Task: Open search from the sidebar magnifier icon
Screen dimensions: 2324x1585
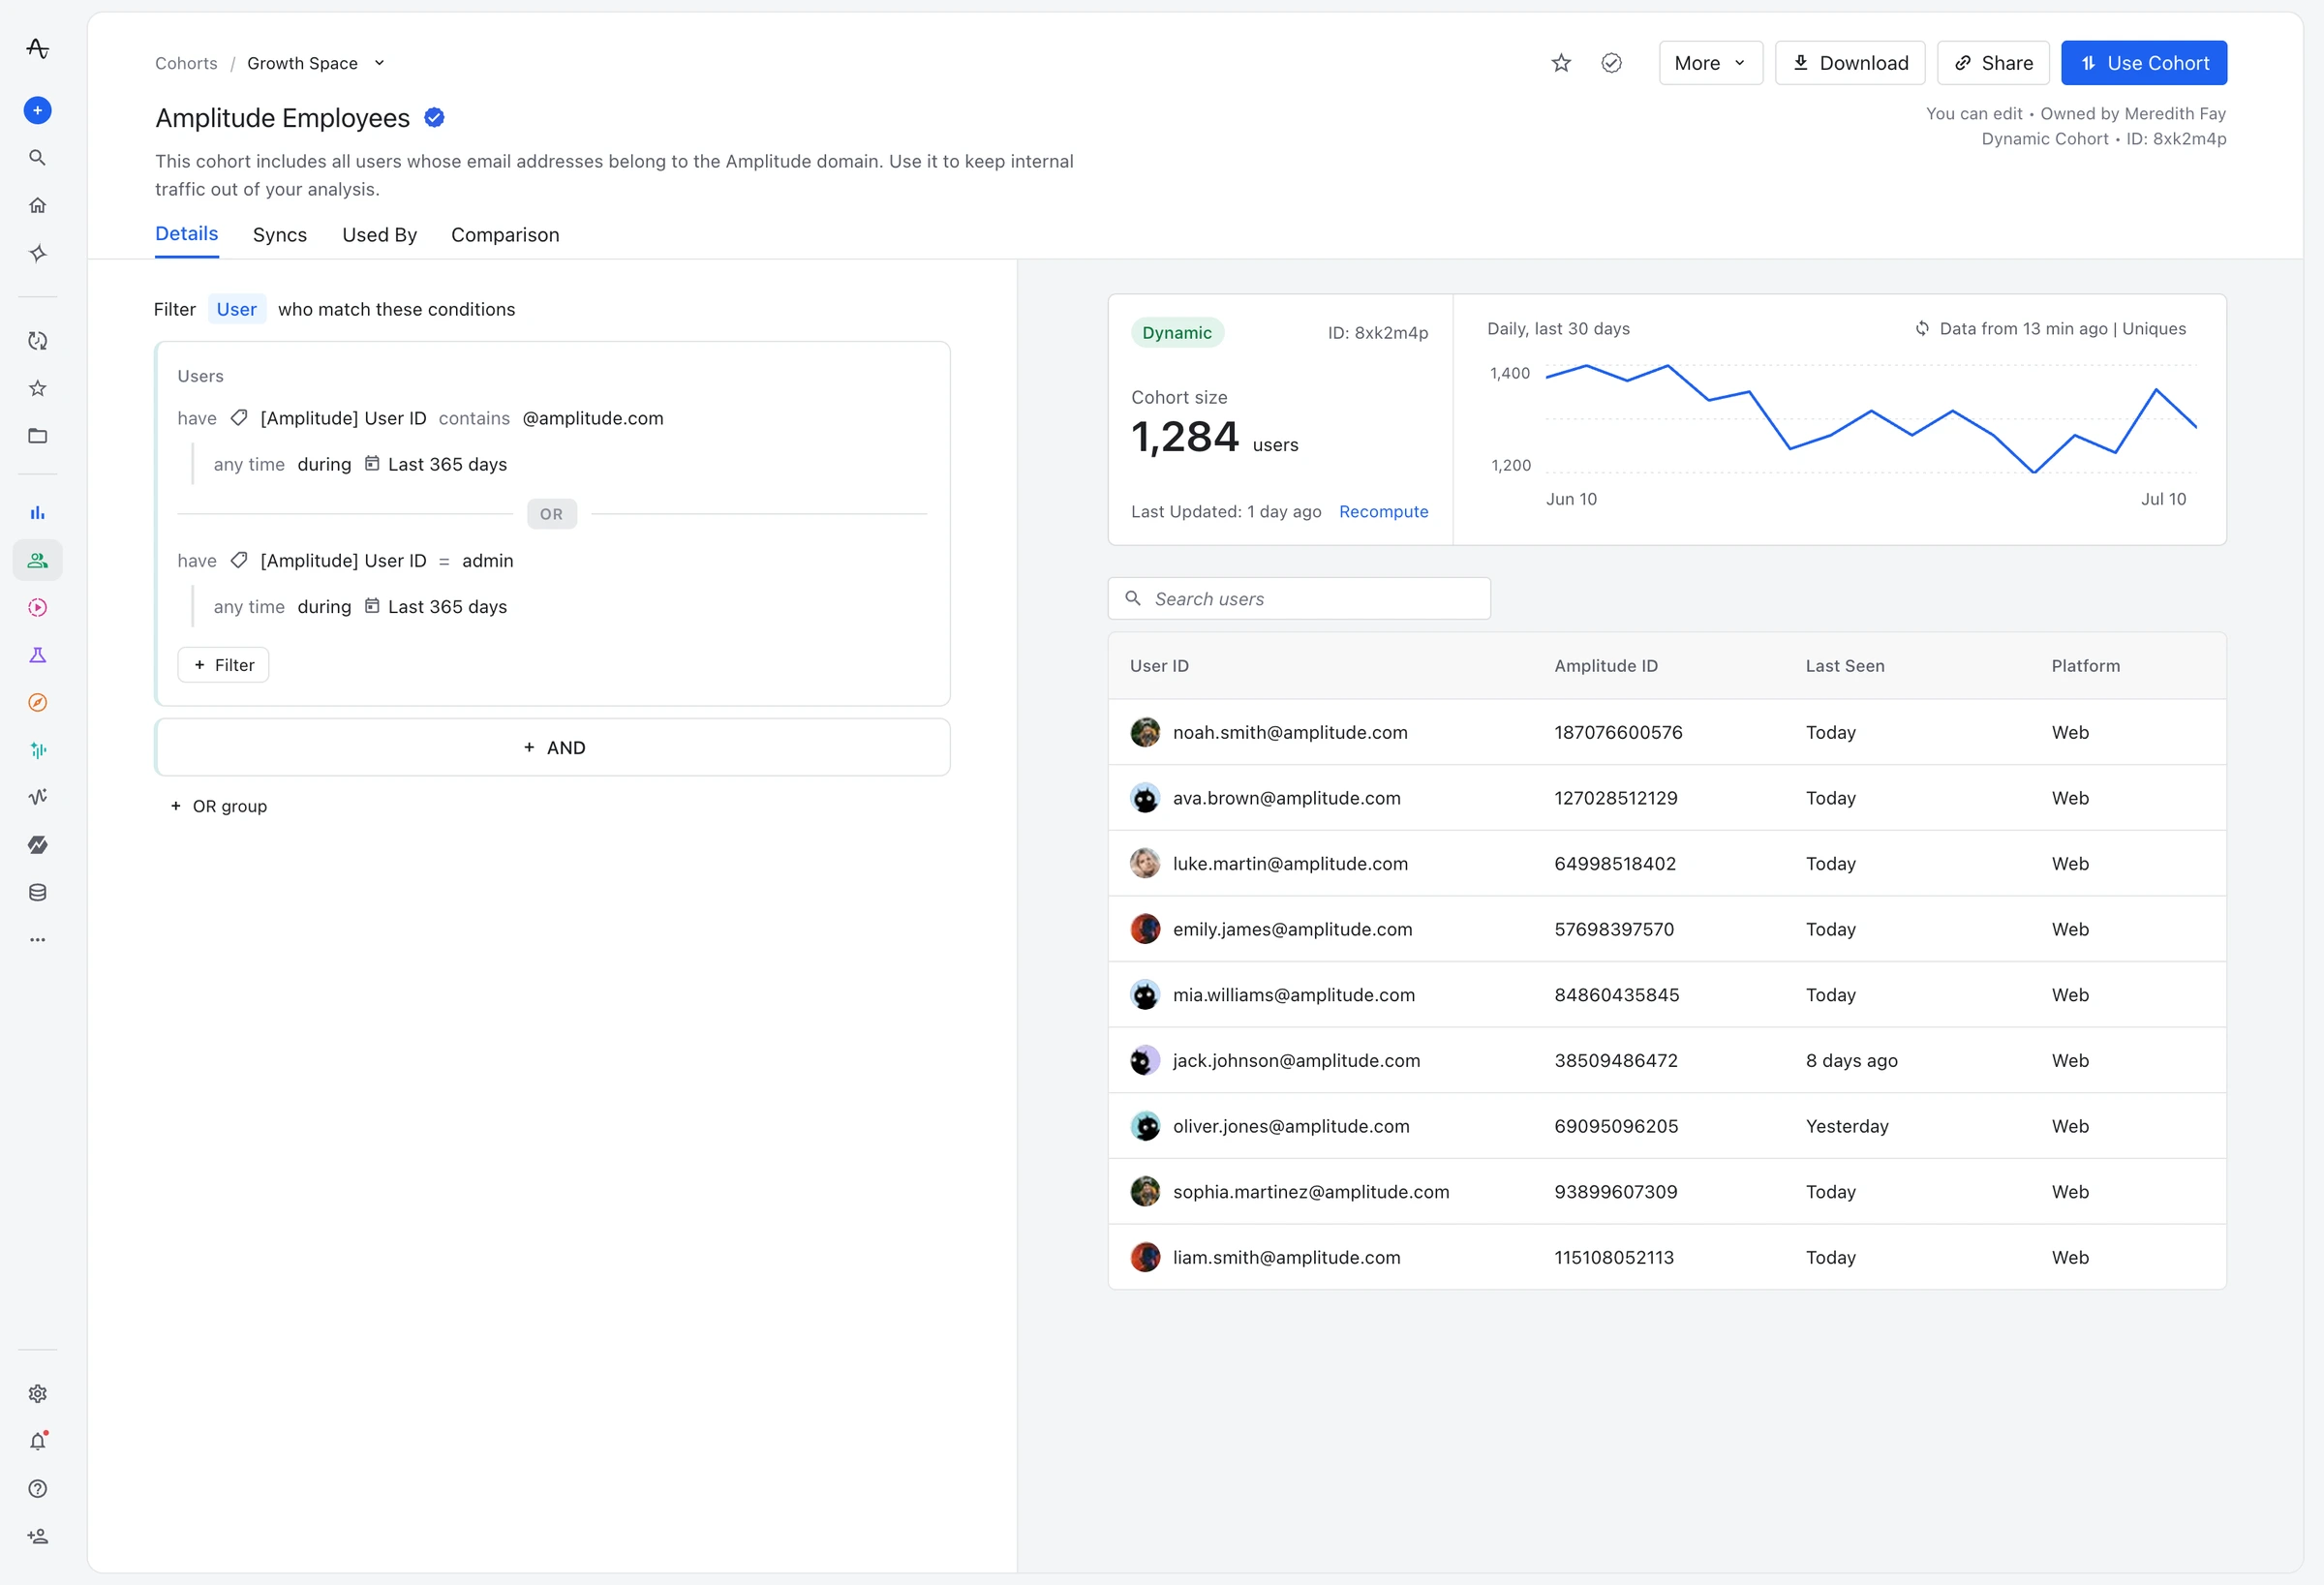Action: pyautogui.click(x=37, y=158)
